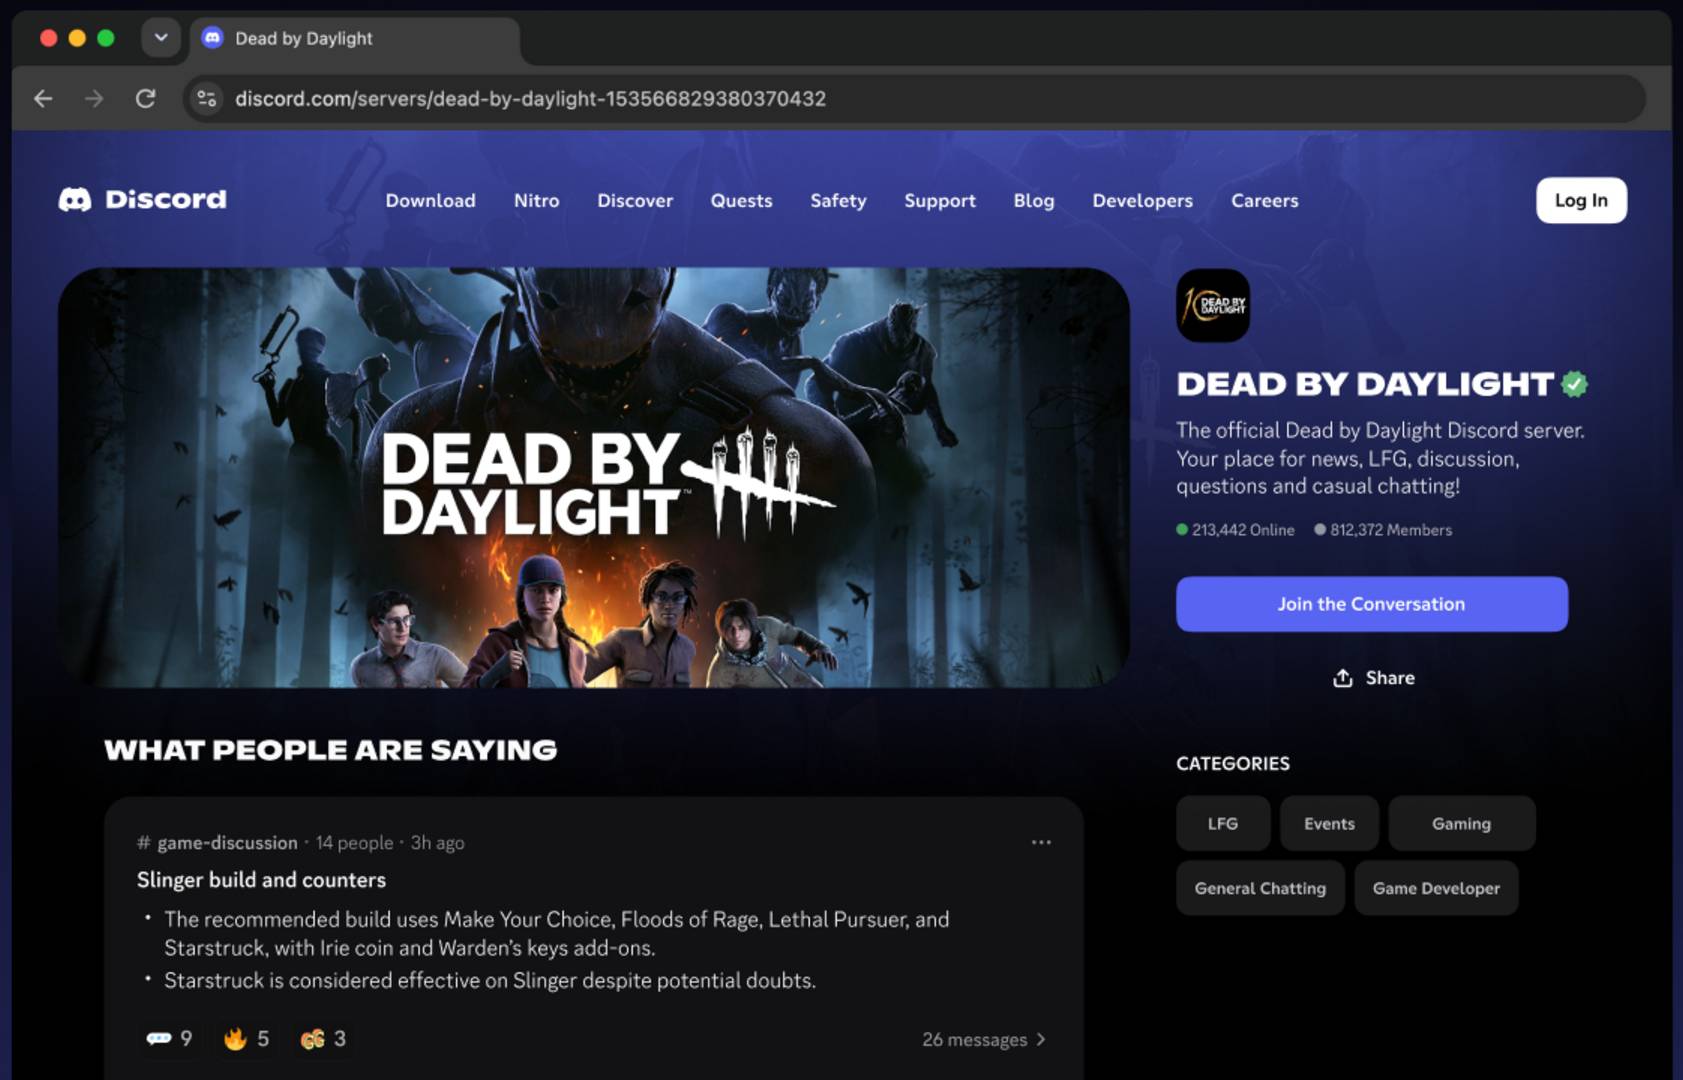Screen dimensions: 1683x1080
Task: Go to Discover in the navigation
Action: click(x=635, y=201)
